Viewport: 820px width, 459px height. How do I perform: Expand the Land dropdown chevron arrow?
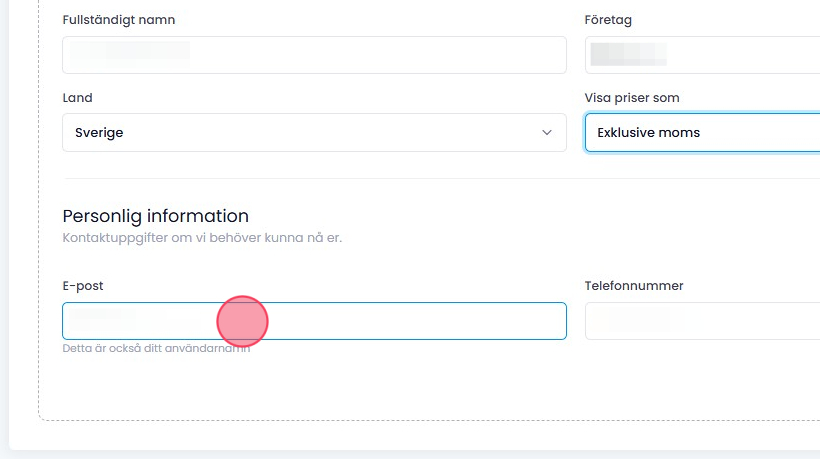(x=547, y=133)
